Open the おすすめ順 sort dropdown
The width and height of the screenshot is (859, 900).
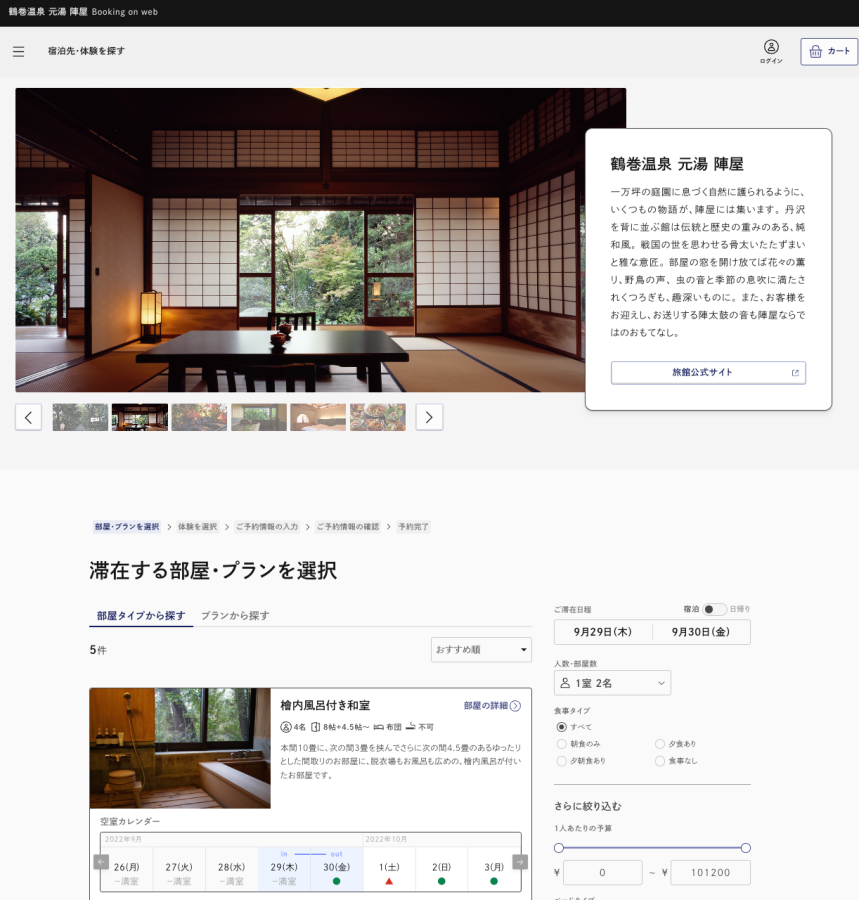pyautogui.click(x=481, y=650)
